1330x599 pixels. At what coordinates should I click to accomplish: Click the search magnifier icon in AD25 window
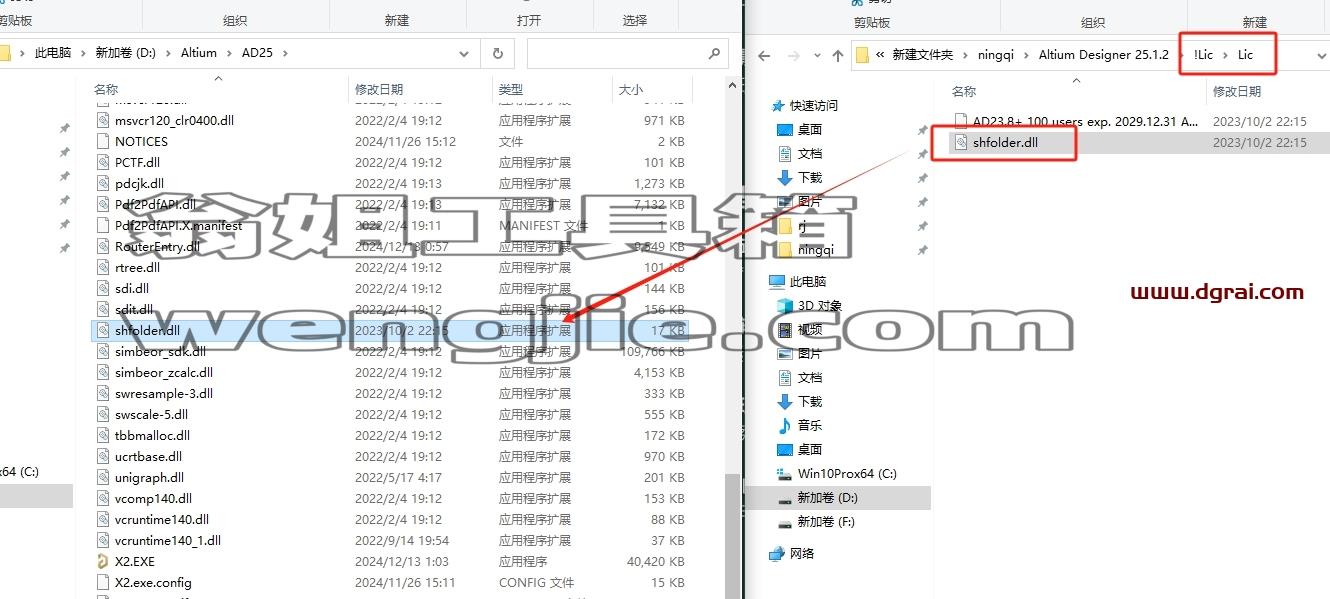click(713, 53)
